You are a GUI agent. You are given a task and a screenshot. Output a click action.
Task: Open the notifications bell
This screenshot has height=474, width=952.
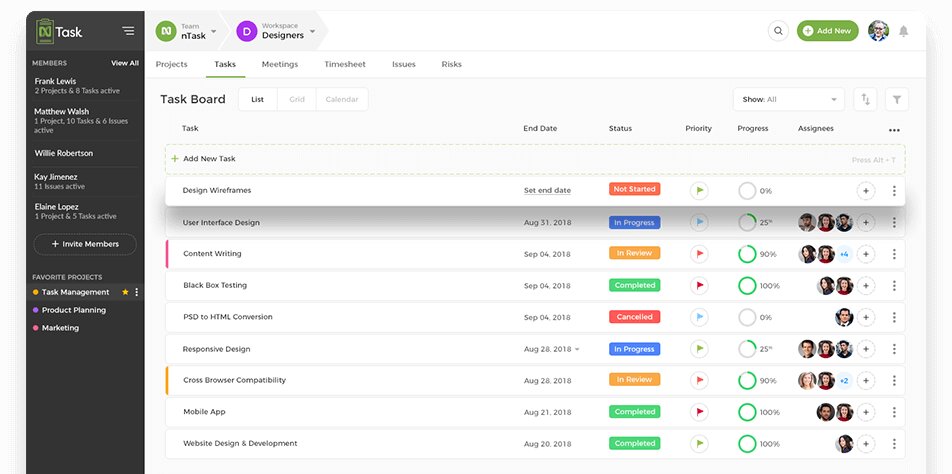click(903, 31)
